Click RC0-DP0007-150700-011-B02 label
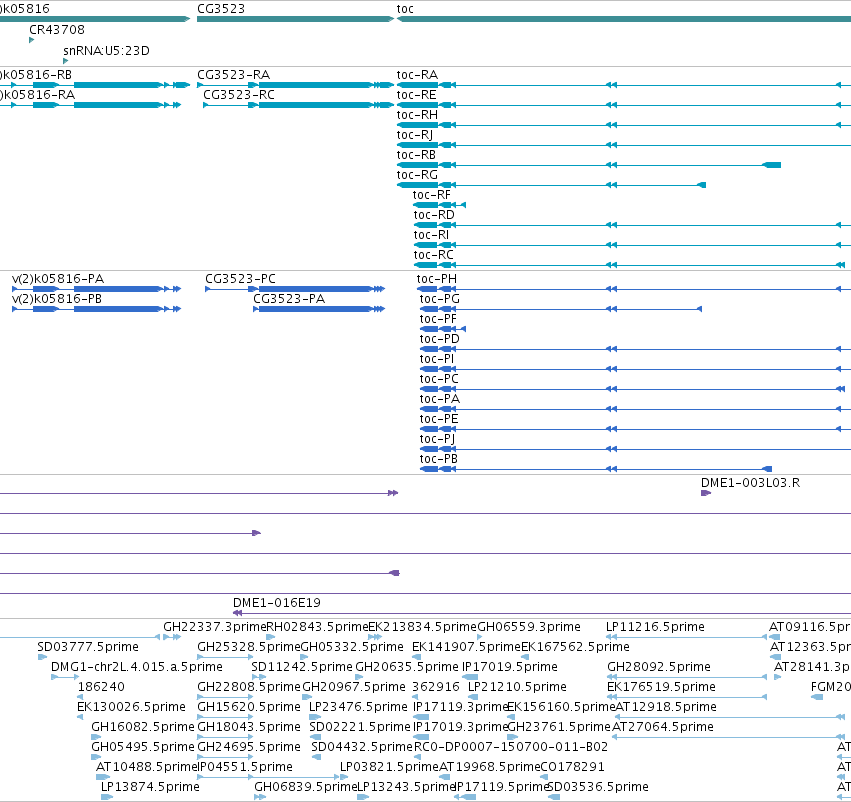851x802 pixels. click(x=511, y=747)
